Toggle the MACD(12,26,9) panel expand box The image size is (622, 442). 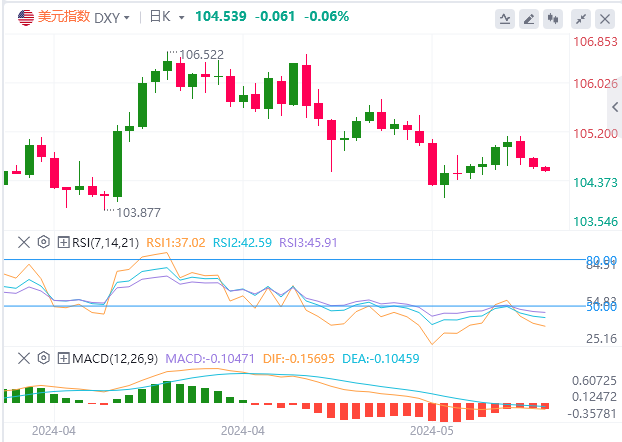coord(62,357)
